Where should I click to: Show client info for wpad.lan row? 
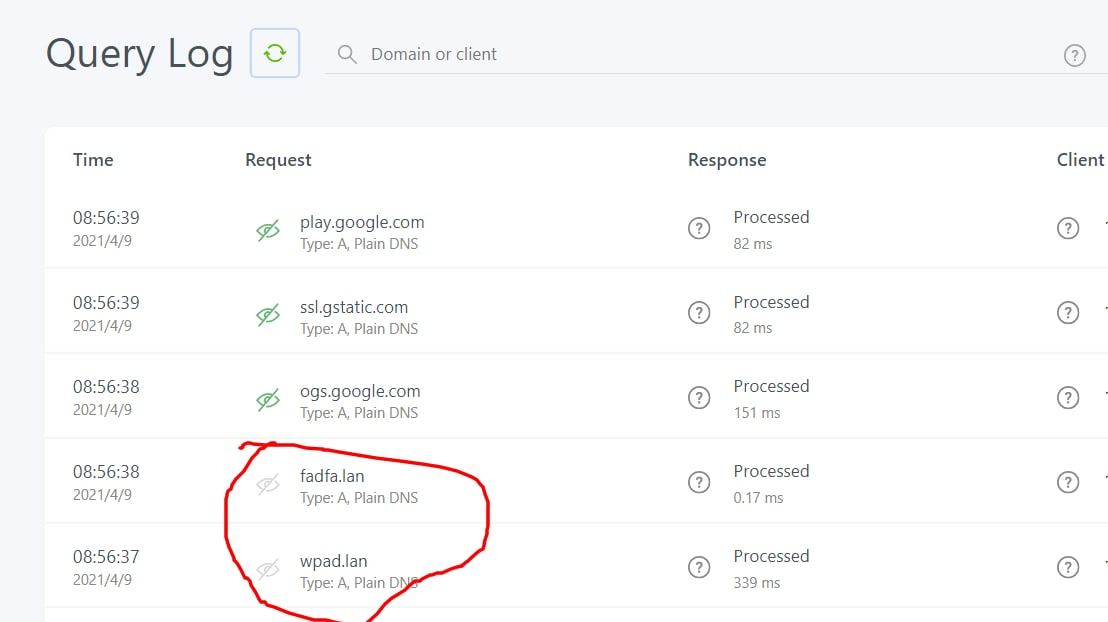pyautogui.click(x=1068, y=567)
